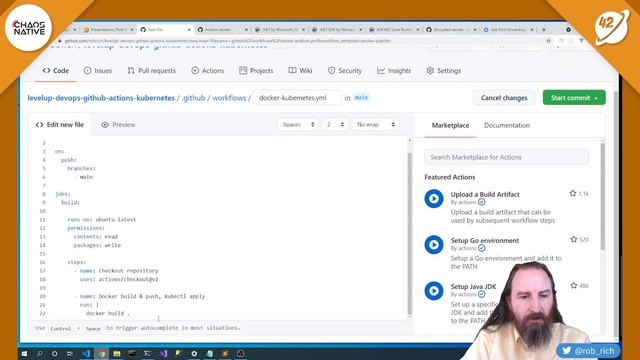Viewport: 640px width, 360px height.
Task: Click the 'runs-on: ubuntu-latest' code line
Action: click(102, 220)
